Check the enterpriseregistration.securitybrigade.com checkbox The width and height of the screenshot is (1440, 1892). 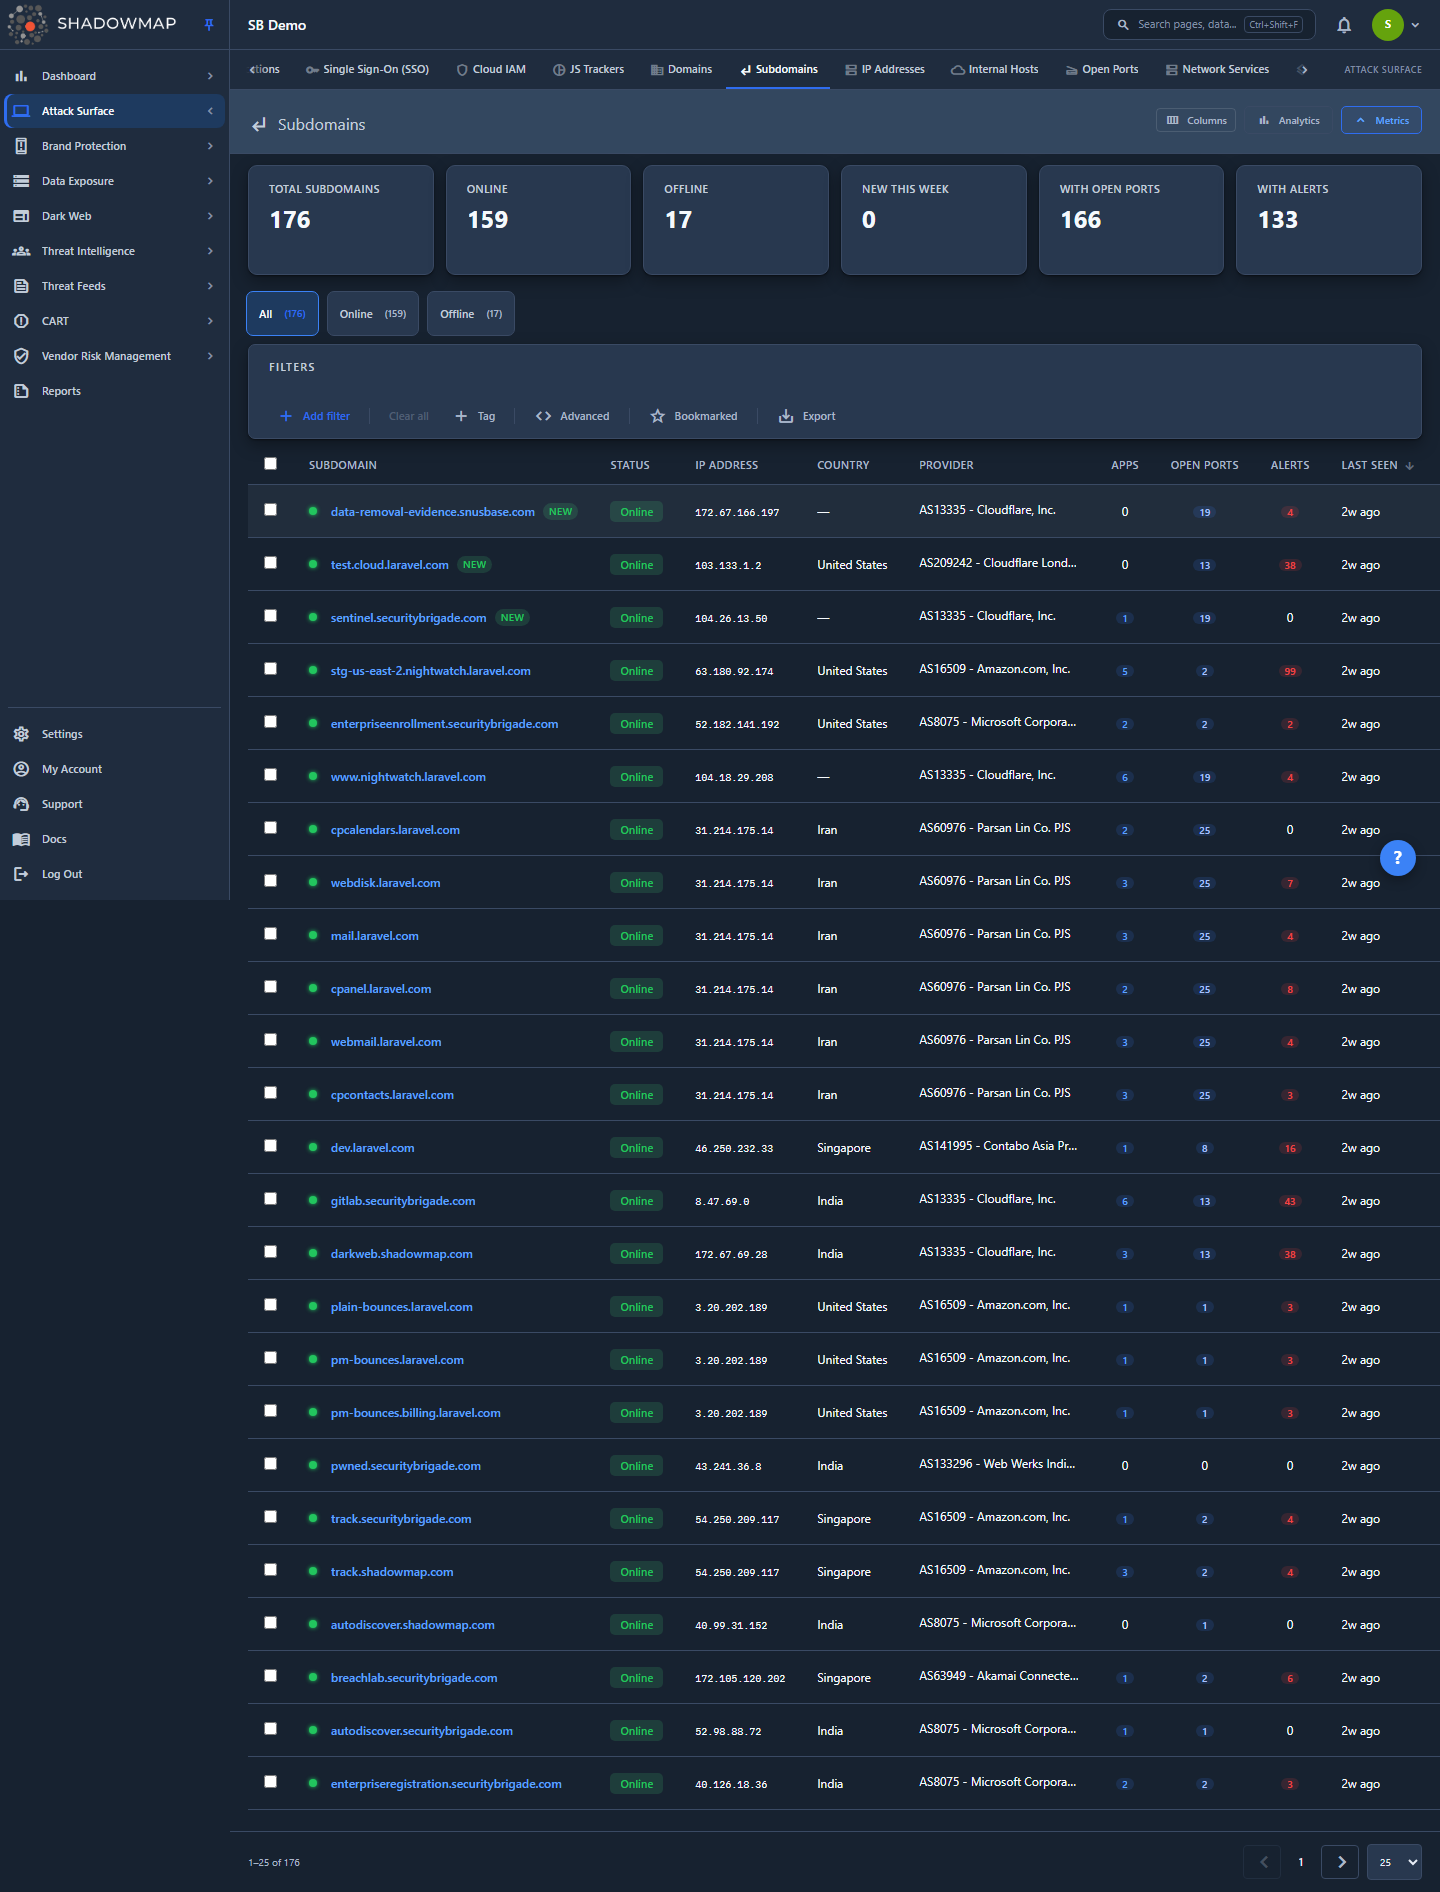click(x=270, y=1782)
